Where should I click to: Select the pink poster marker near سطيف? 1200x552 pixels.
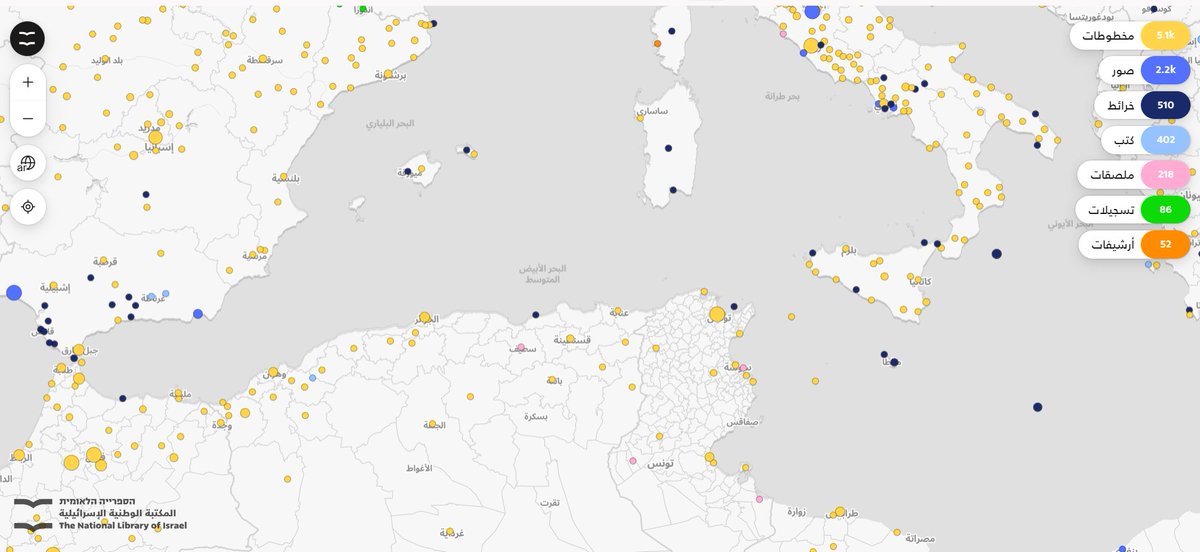(x=520, y=348)
